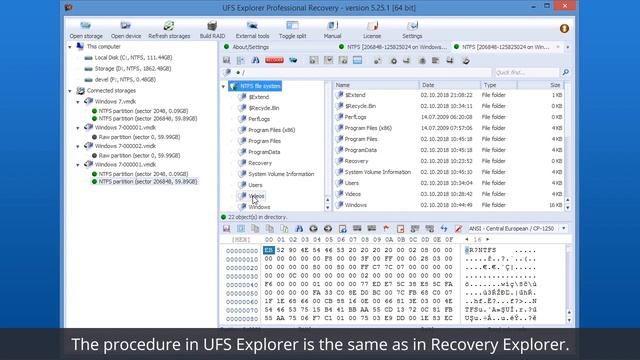Click the left round arrow icon in hex toolbar

click(313, 229)
